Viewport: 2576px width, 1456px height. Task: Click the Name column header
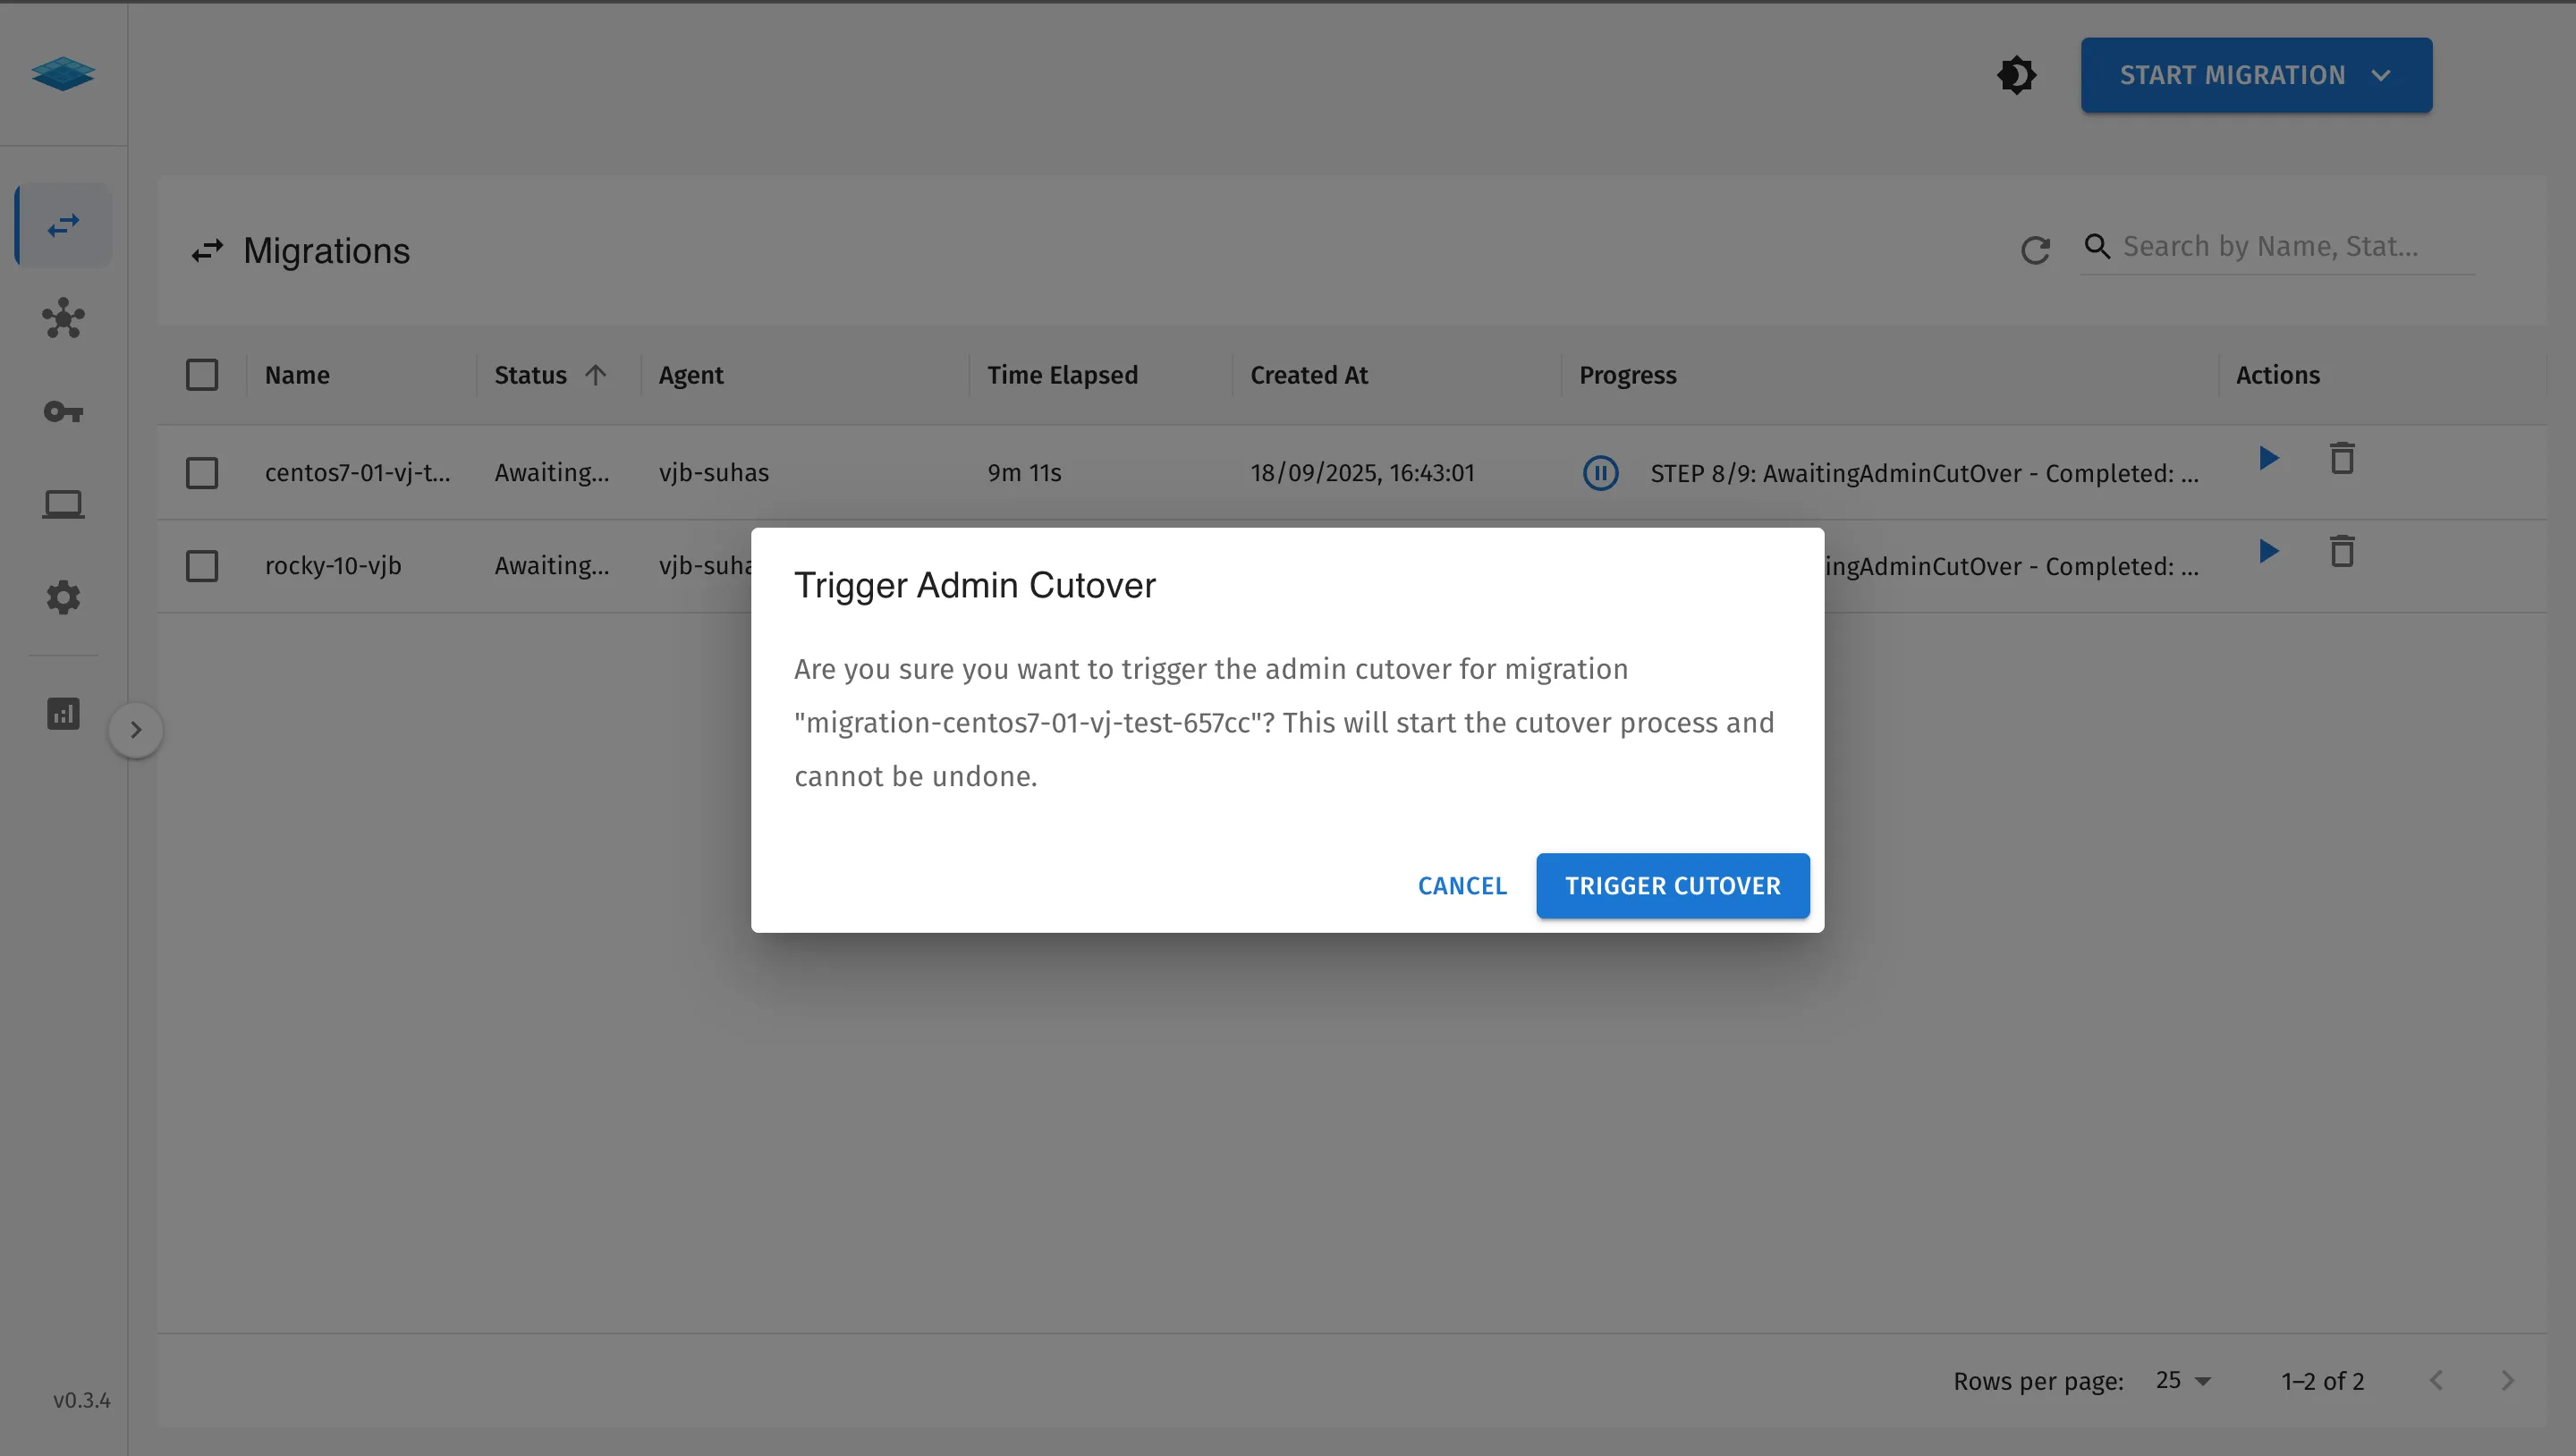point(297,375)
